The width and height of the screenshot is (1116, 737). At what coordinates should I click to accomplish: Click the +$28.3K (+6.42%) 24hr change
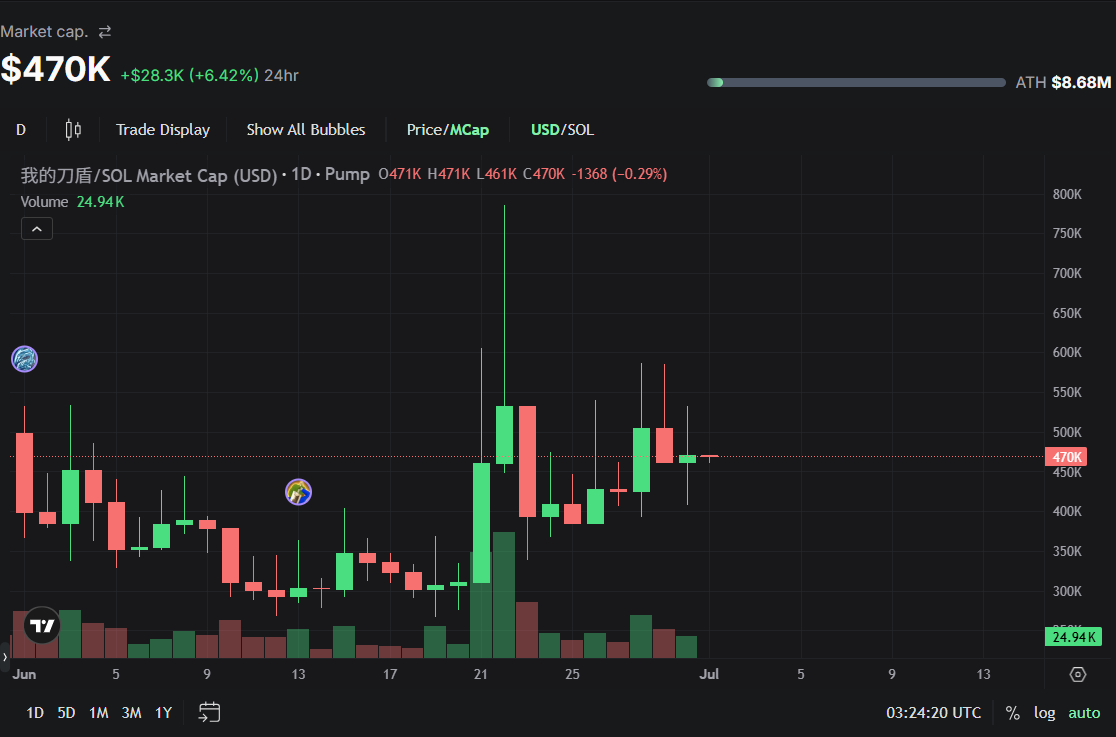click(209, 75)
